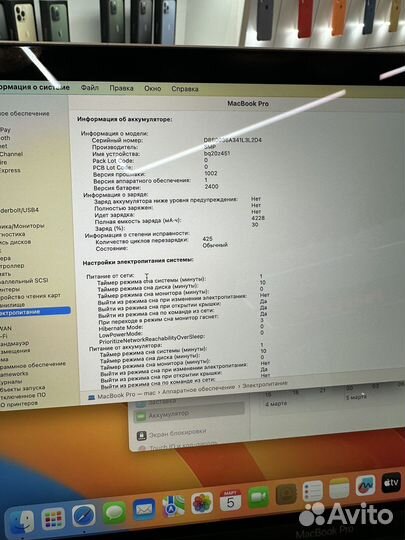Click full charge capacity value 4228
This screenshot has width=405, height=540.
[x=258, y=218]
